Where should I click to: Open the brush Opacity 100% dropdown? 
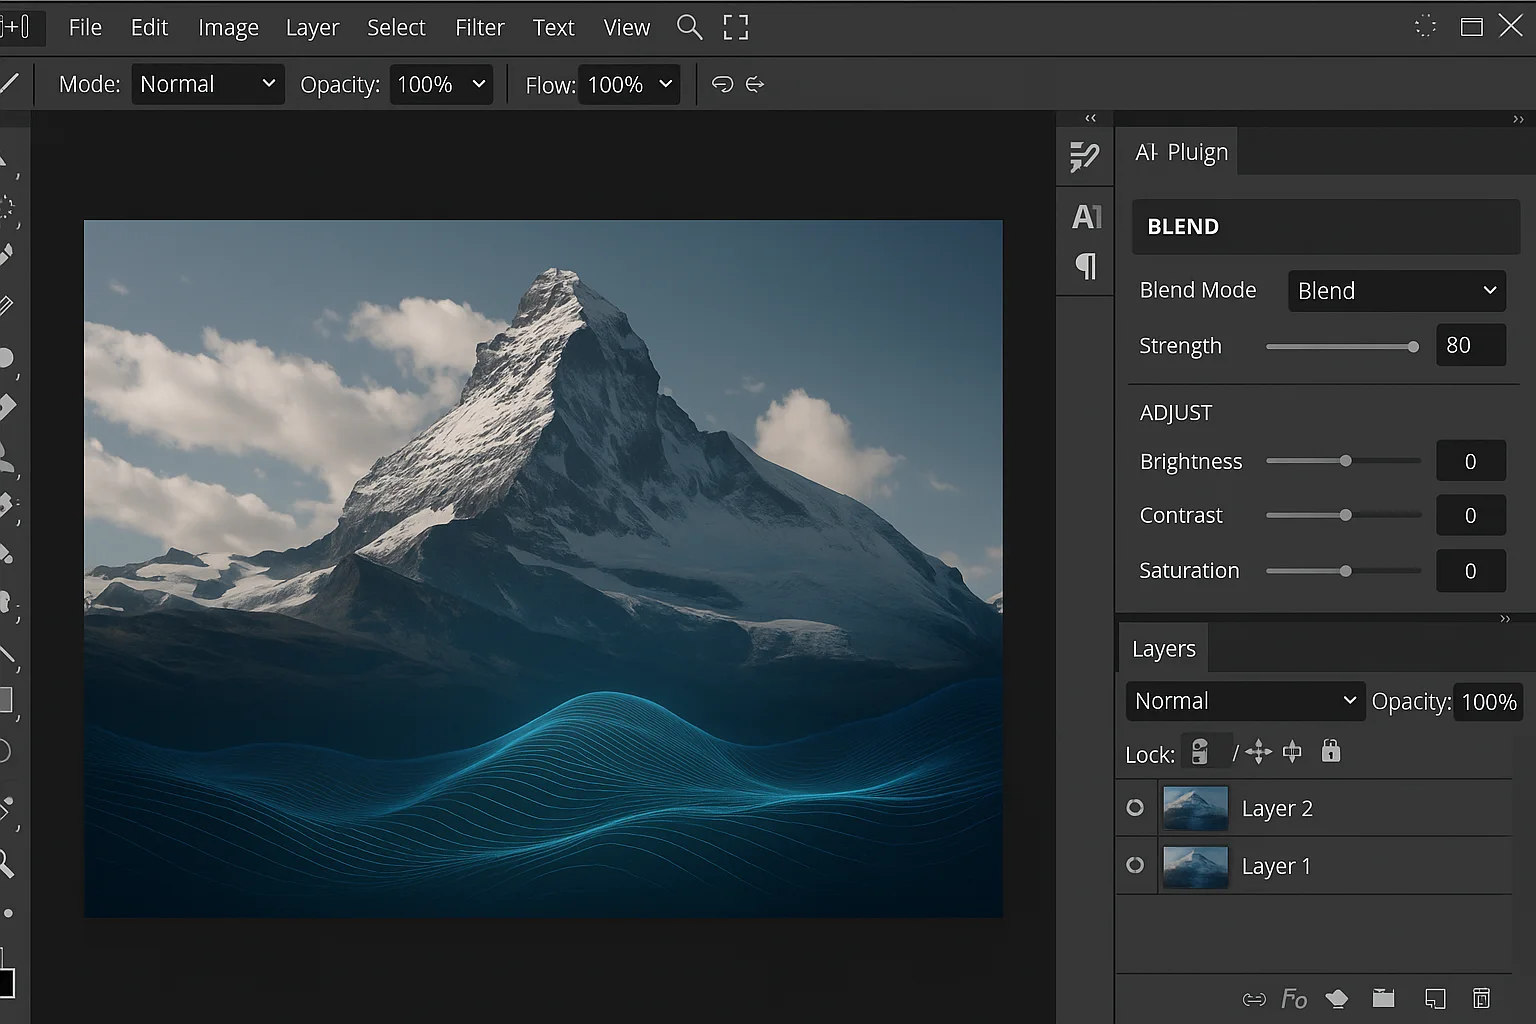(x=441, y=84)
